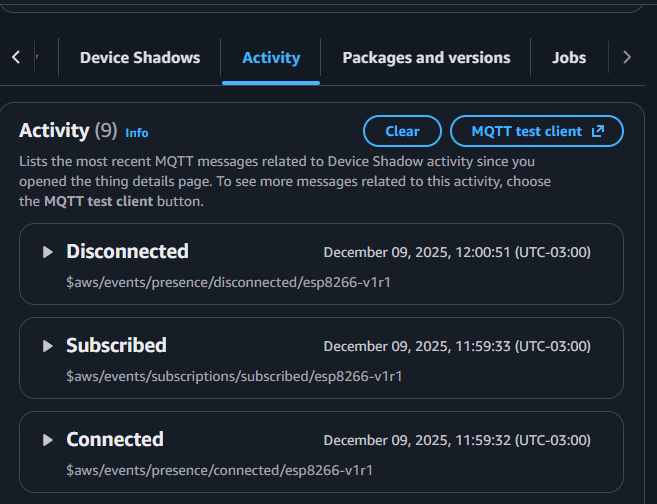Click the Connected event title text
657x504 pixels.
coord(115,439)
